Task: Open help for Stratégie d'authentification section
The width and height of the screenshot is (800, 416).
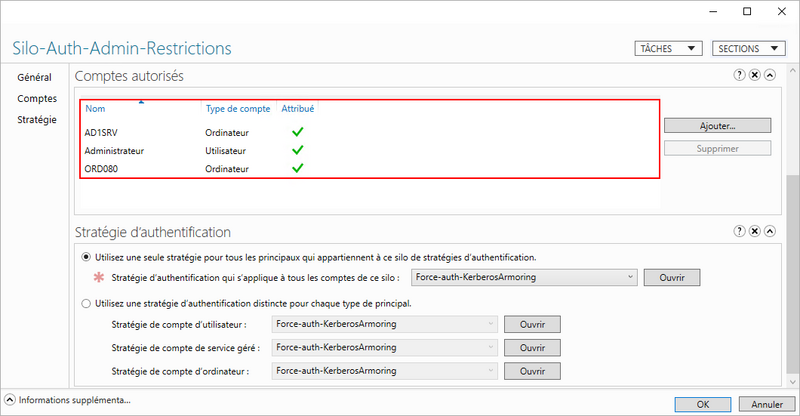Action: (x=739, y=231)
